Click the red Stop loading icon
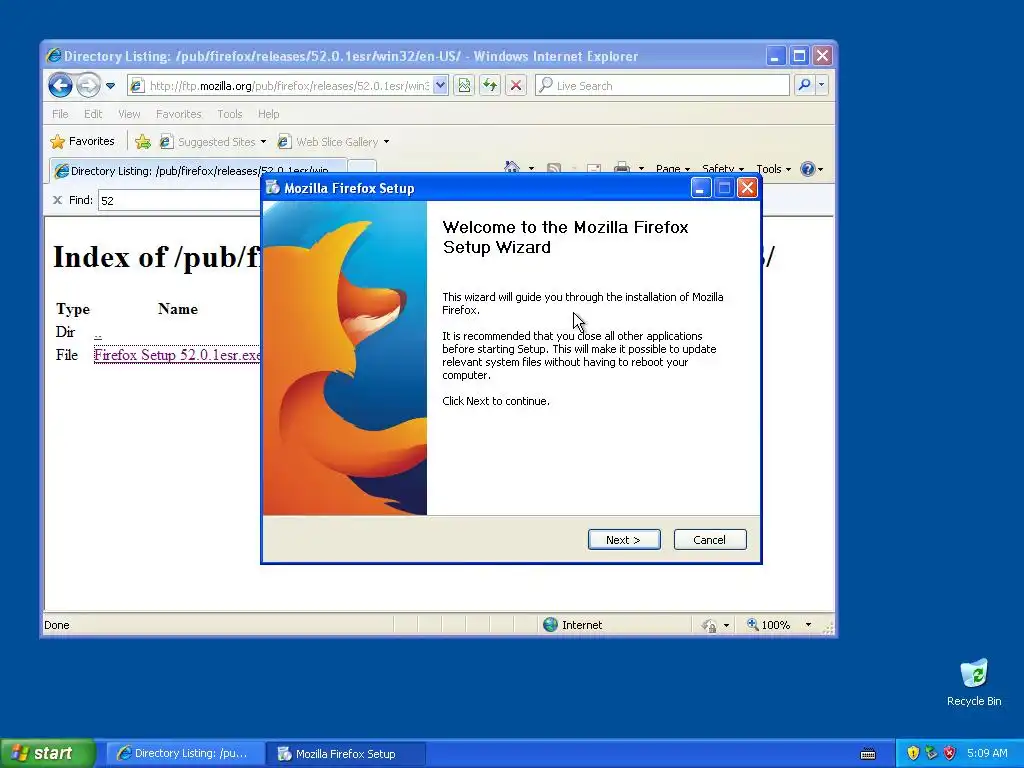 click(x=516, y=85)
